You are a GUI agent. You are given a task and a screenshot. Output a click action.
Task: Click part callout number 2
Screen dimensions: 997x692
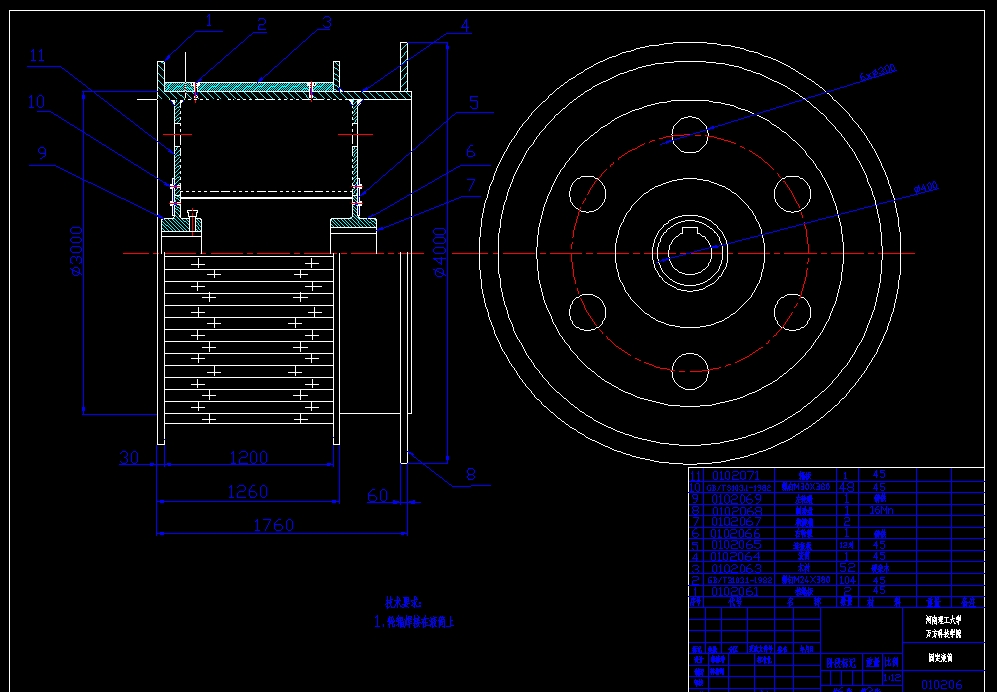(x=261, y=25)
